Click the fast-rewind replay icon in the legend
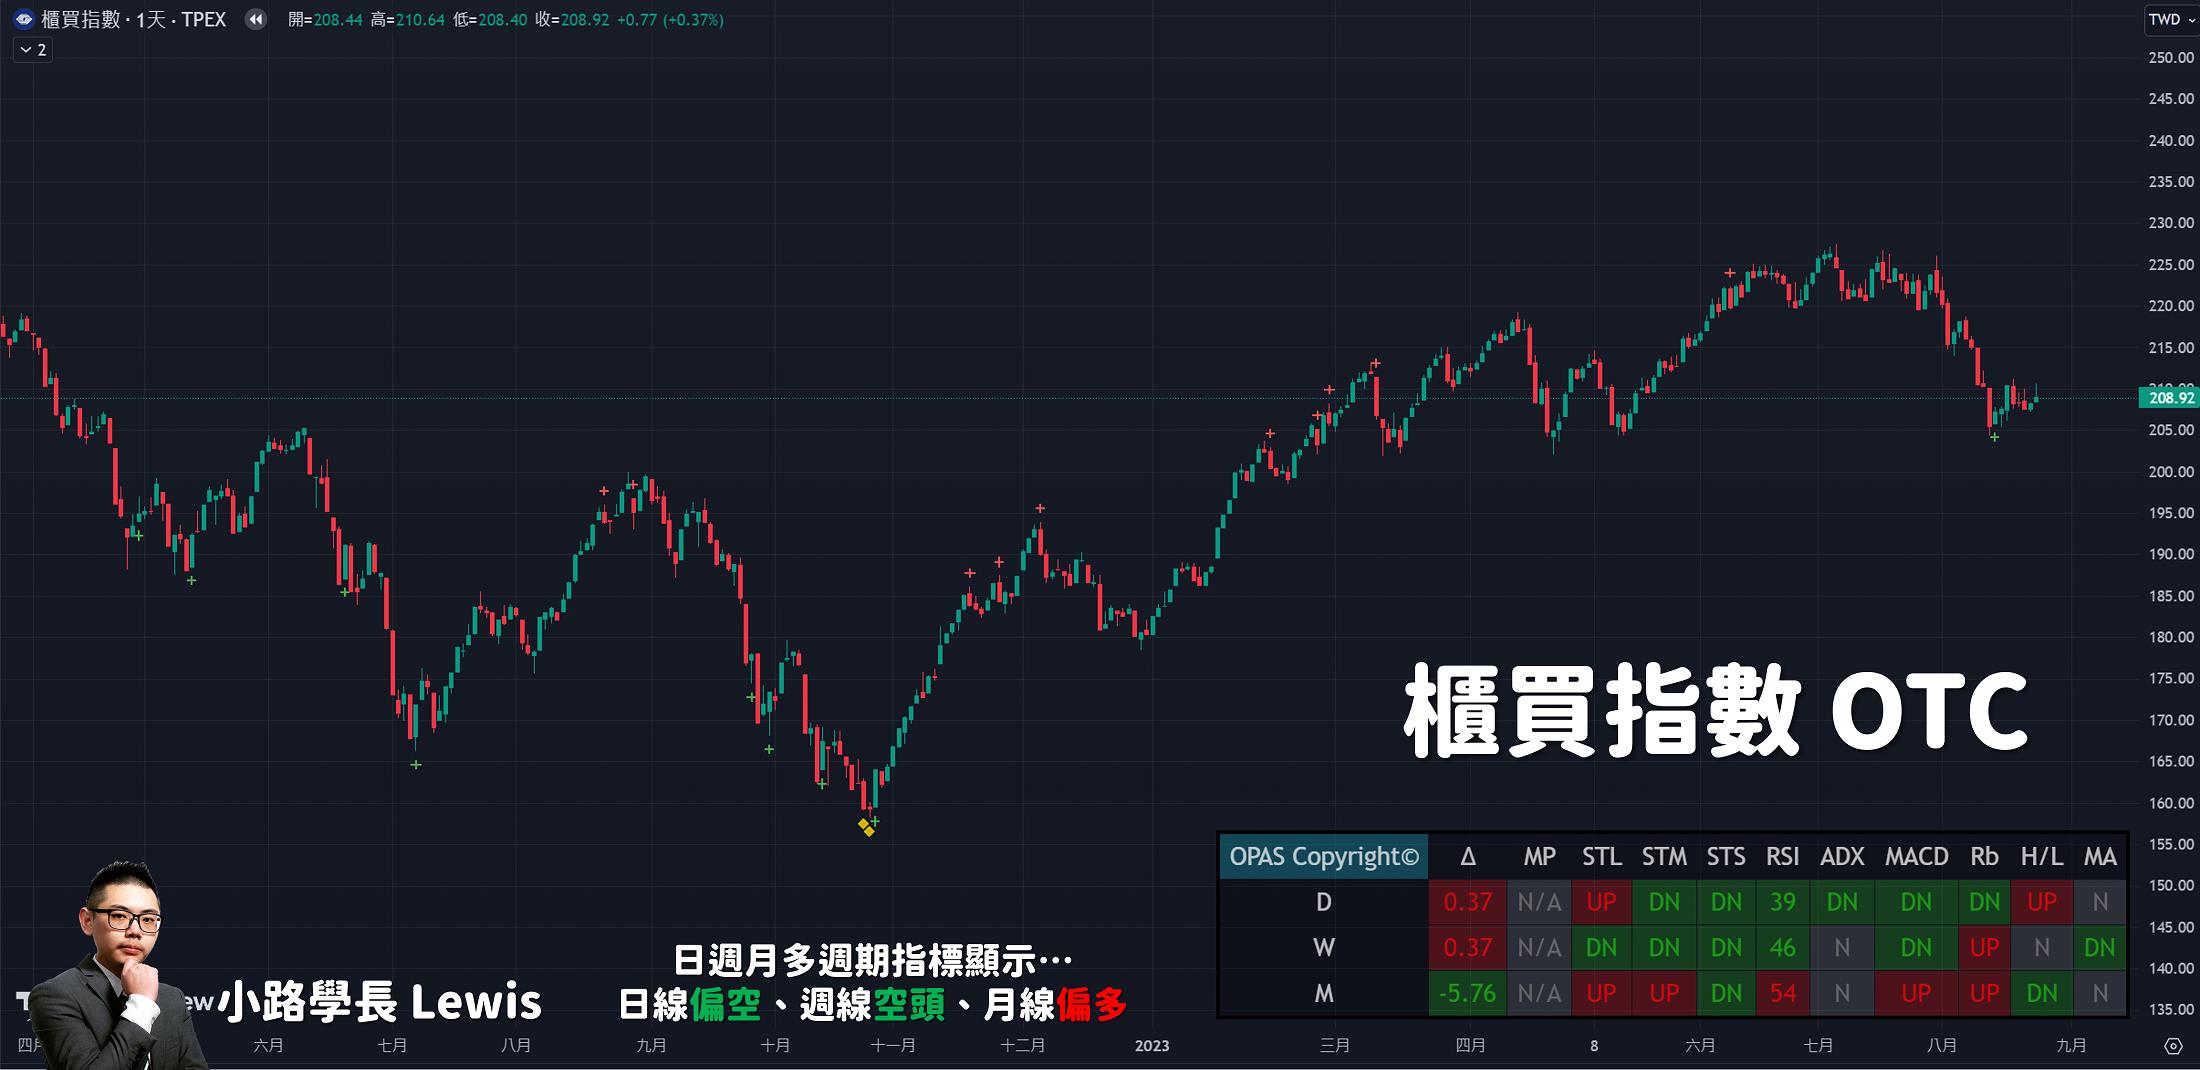Screen dimensions: 2200x1070 click(x=256, y=19)
